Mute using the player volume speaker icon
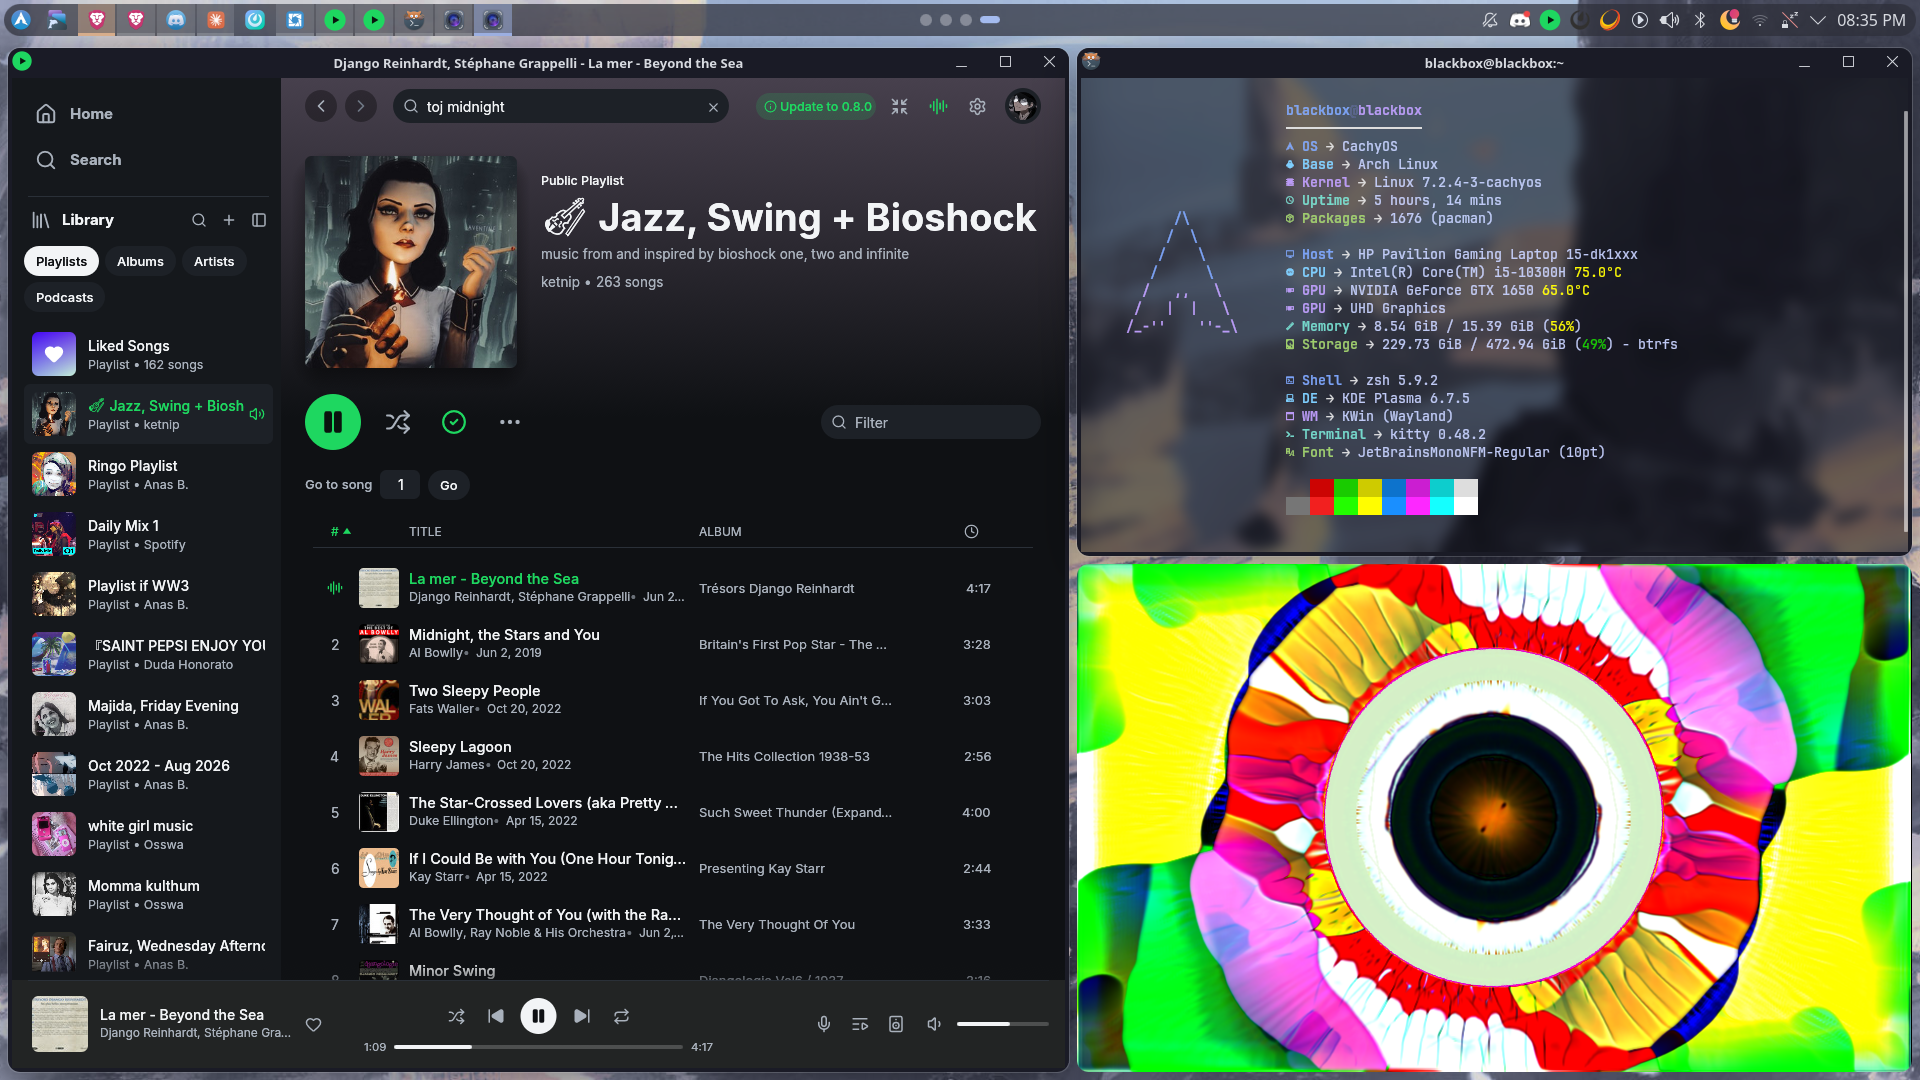The height and width of the screenshot is (1080, 1920). [934, 1024]
